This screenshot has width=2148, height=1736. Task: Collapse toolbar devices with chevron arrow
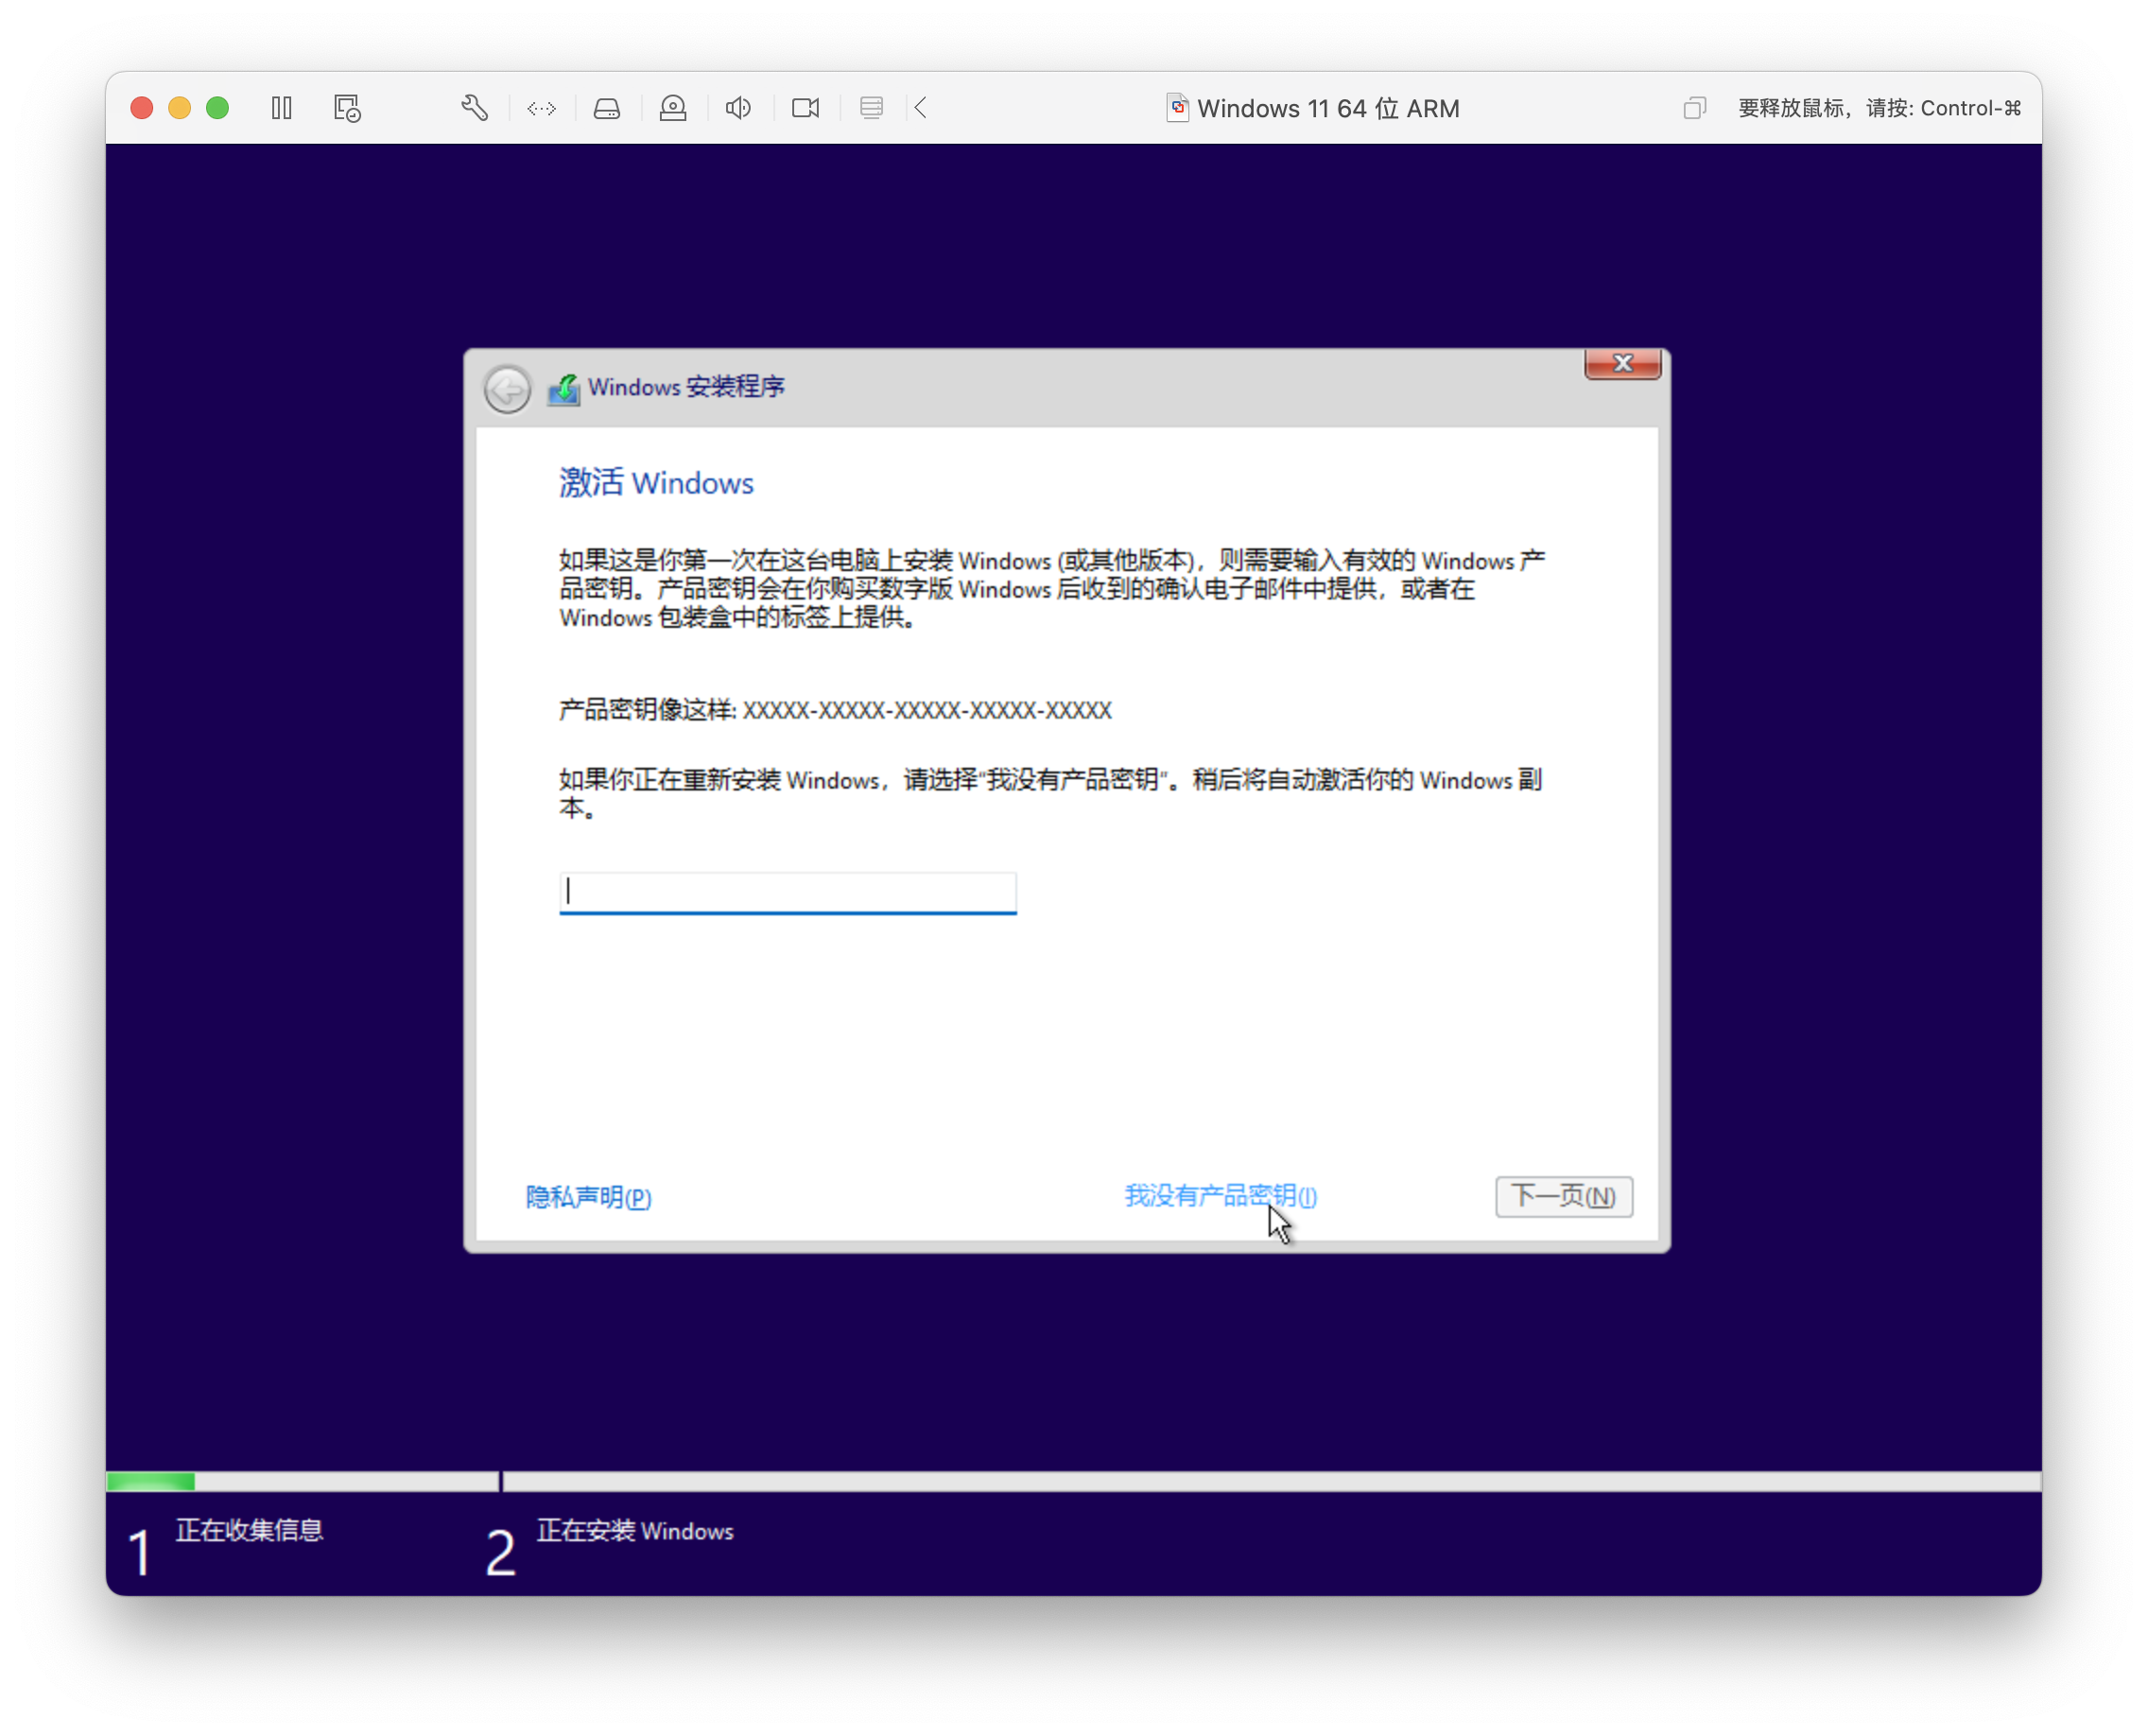click(921, 108)
